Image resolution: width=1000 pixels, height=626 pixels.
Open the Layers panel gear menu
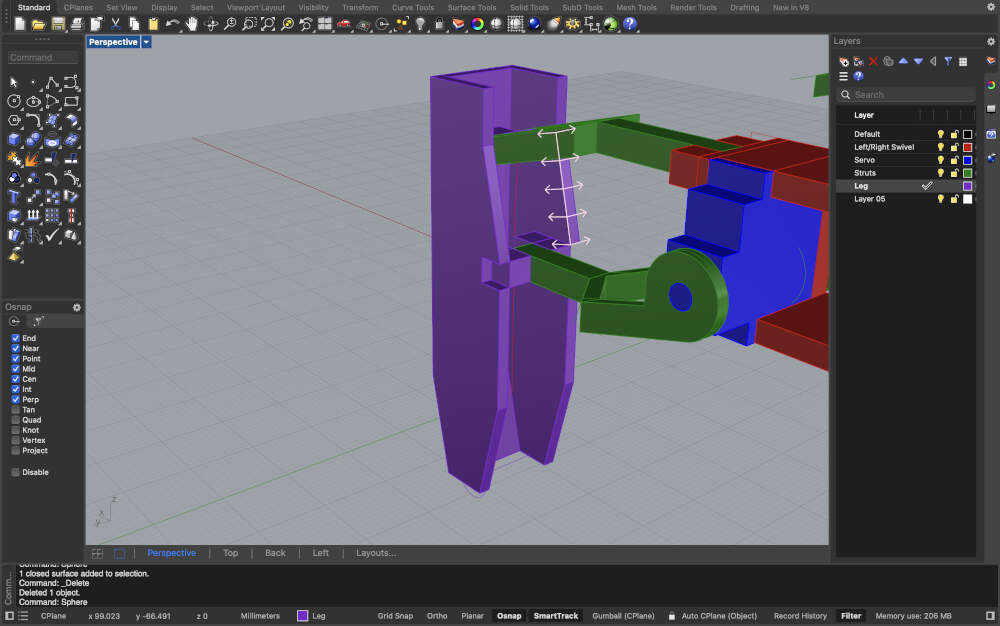pyautogui.click(x=990, y=41)
